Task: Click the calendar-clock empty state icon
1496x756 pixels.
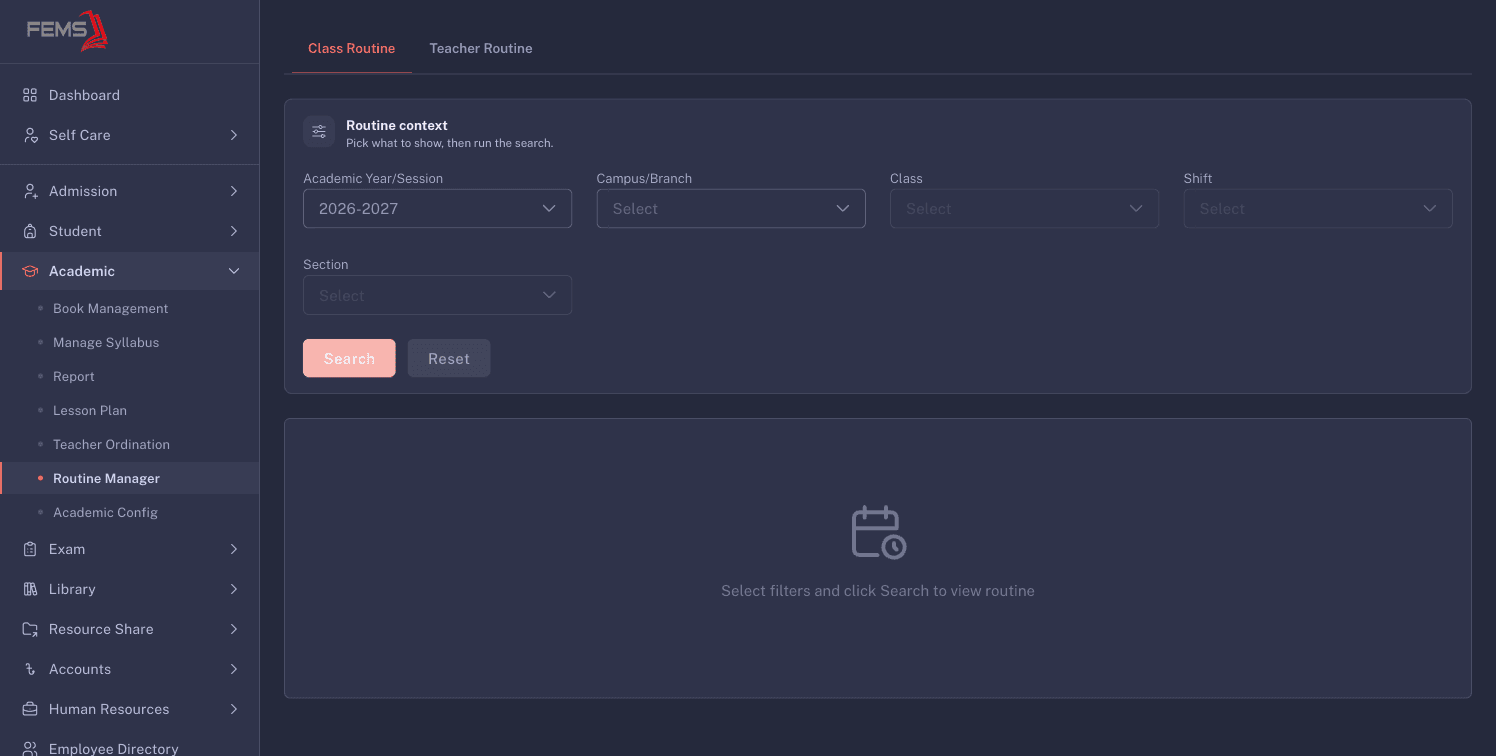Action: click(878, 532)
